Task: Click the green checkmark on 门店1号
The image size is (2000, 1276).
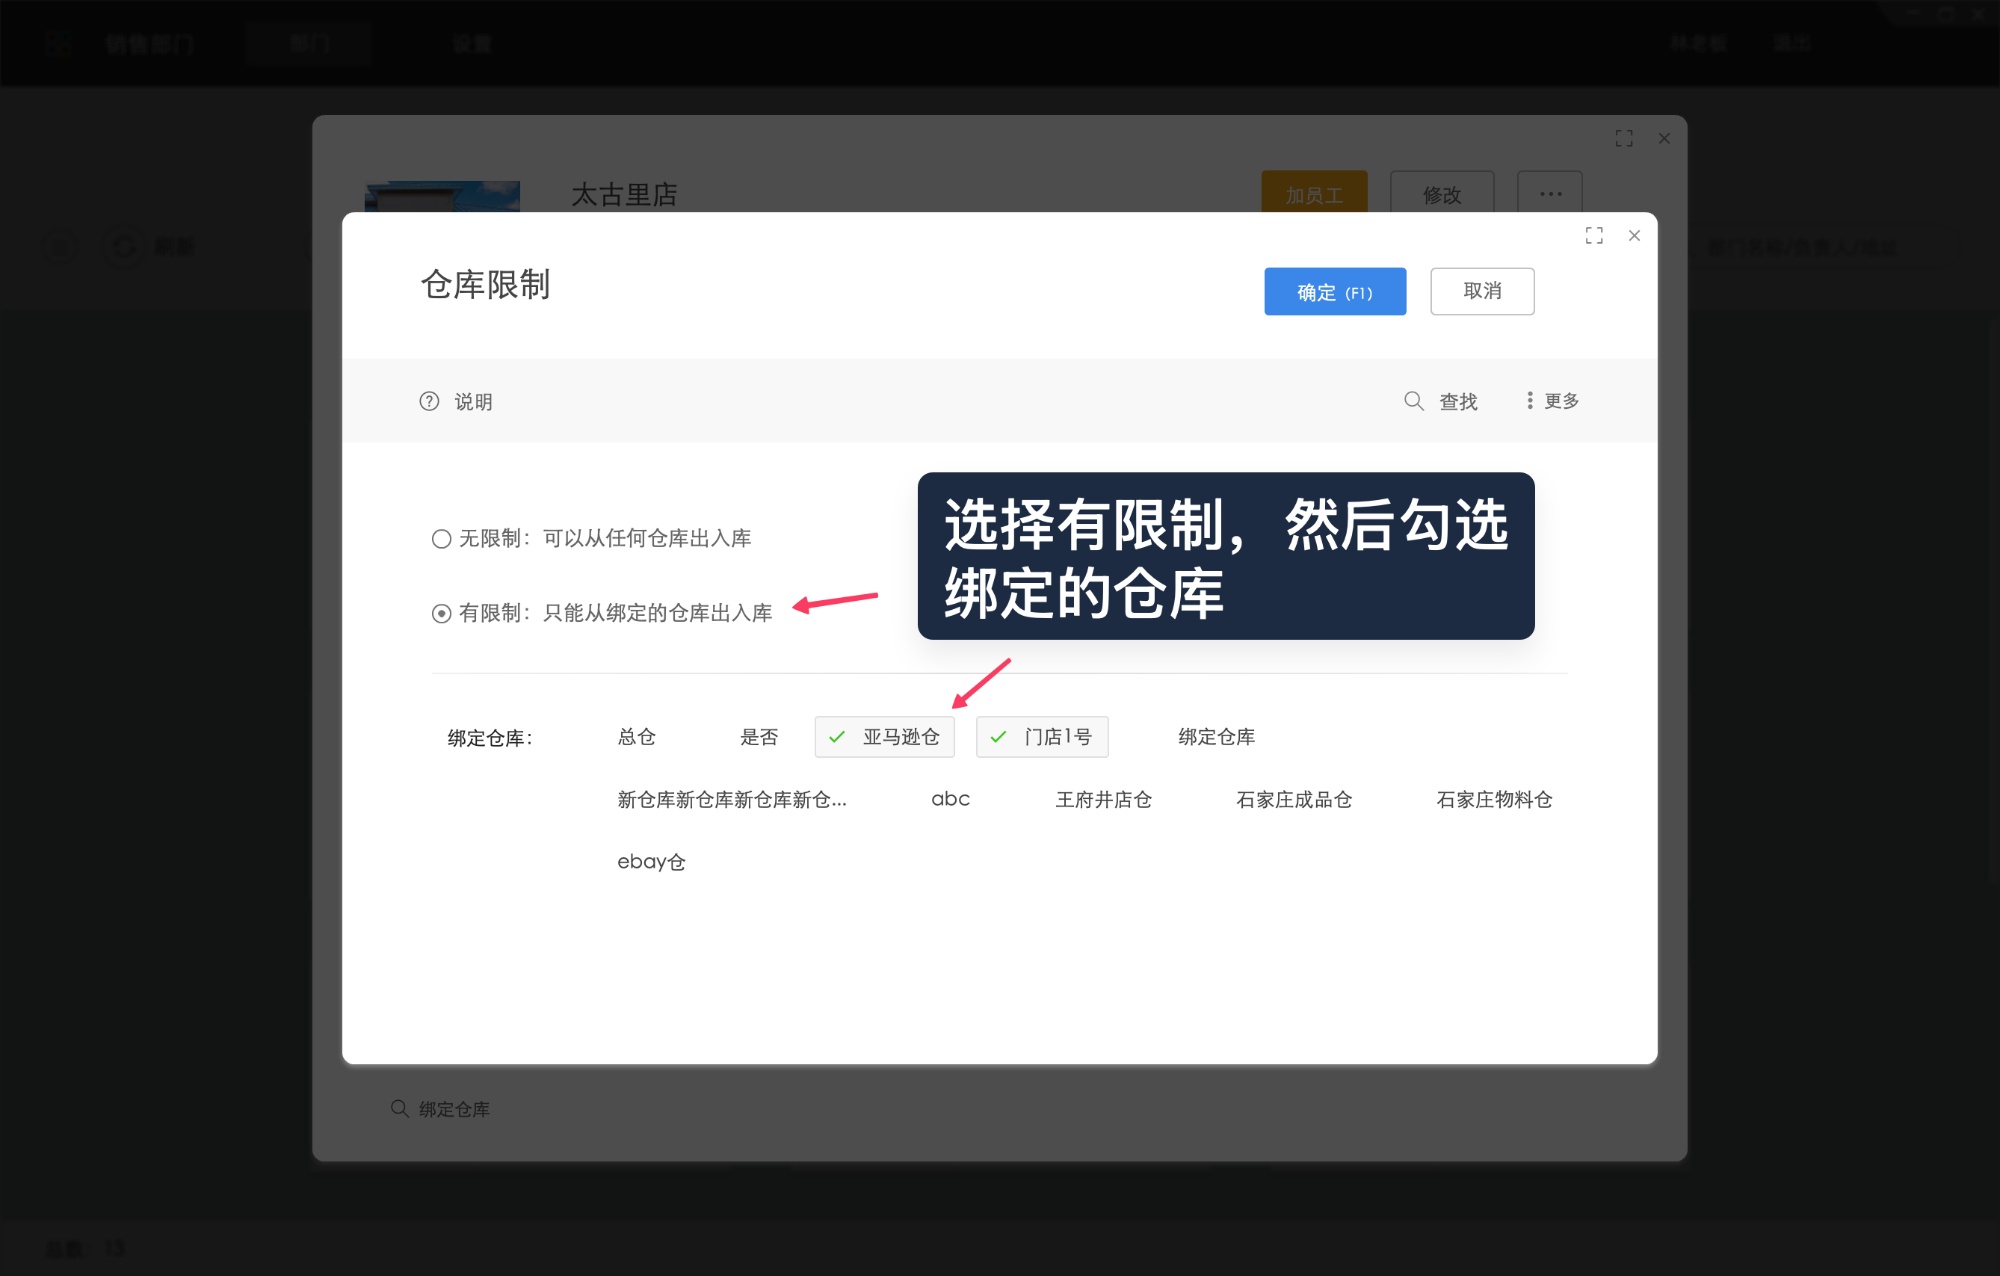Action: coord(997,737)
